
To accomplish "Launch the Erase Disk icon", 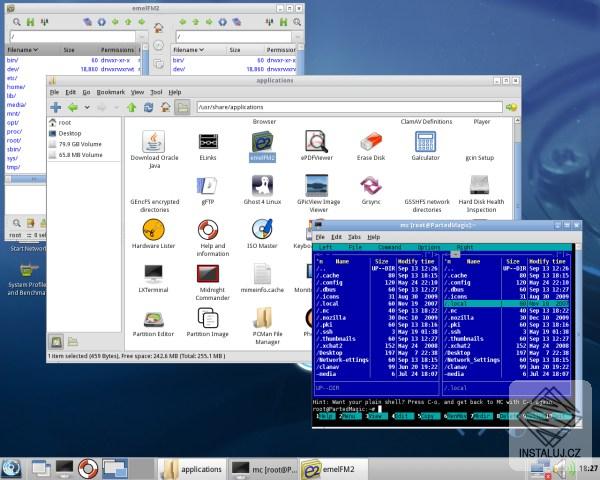I will click(371, 143).
